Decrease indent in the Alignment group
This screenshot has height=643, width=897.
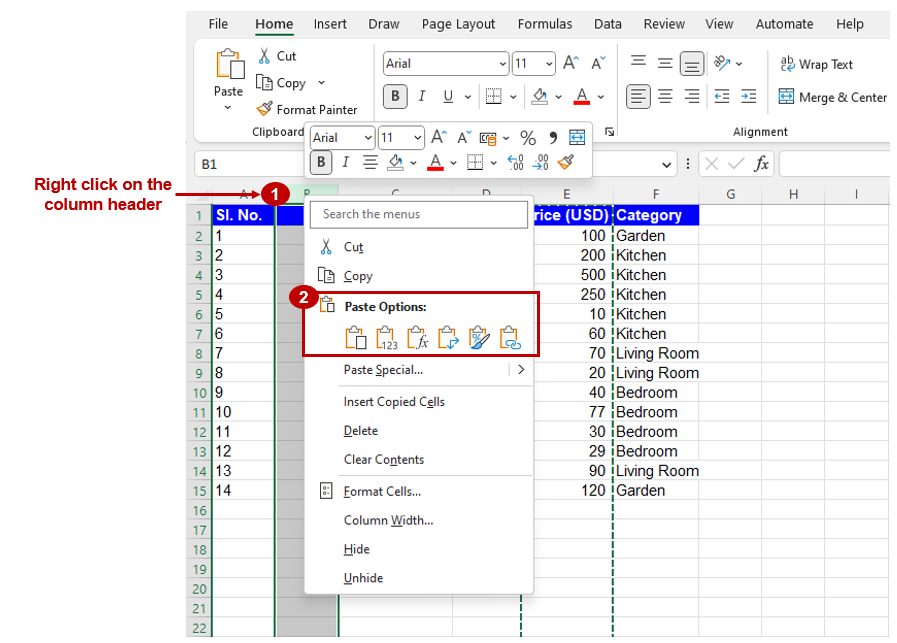[x=722, y=96]
